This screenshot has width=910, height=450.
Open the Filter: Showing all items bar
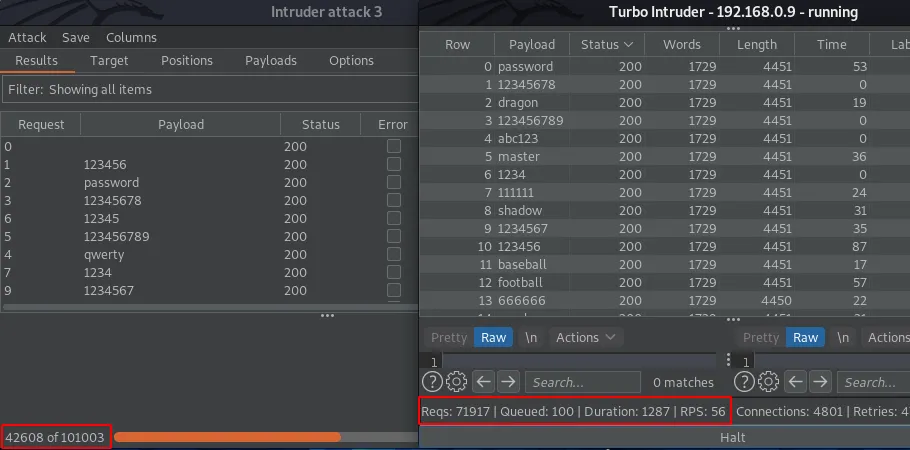[208, 90]
